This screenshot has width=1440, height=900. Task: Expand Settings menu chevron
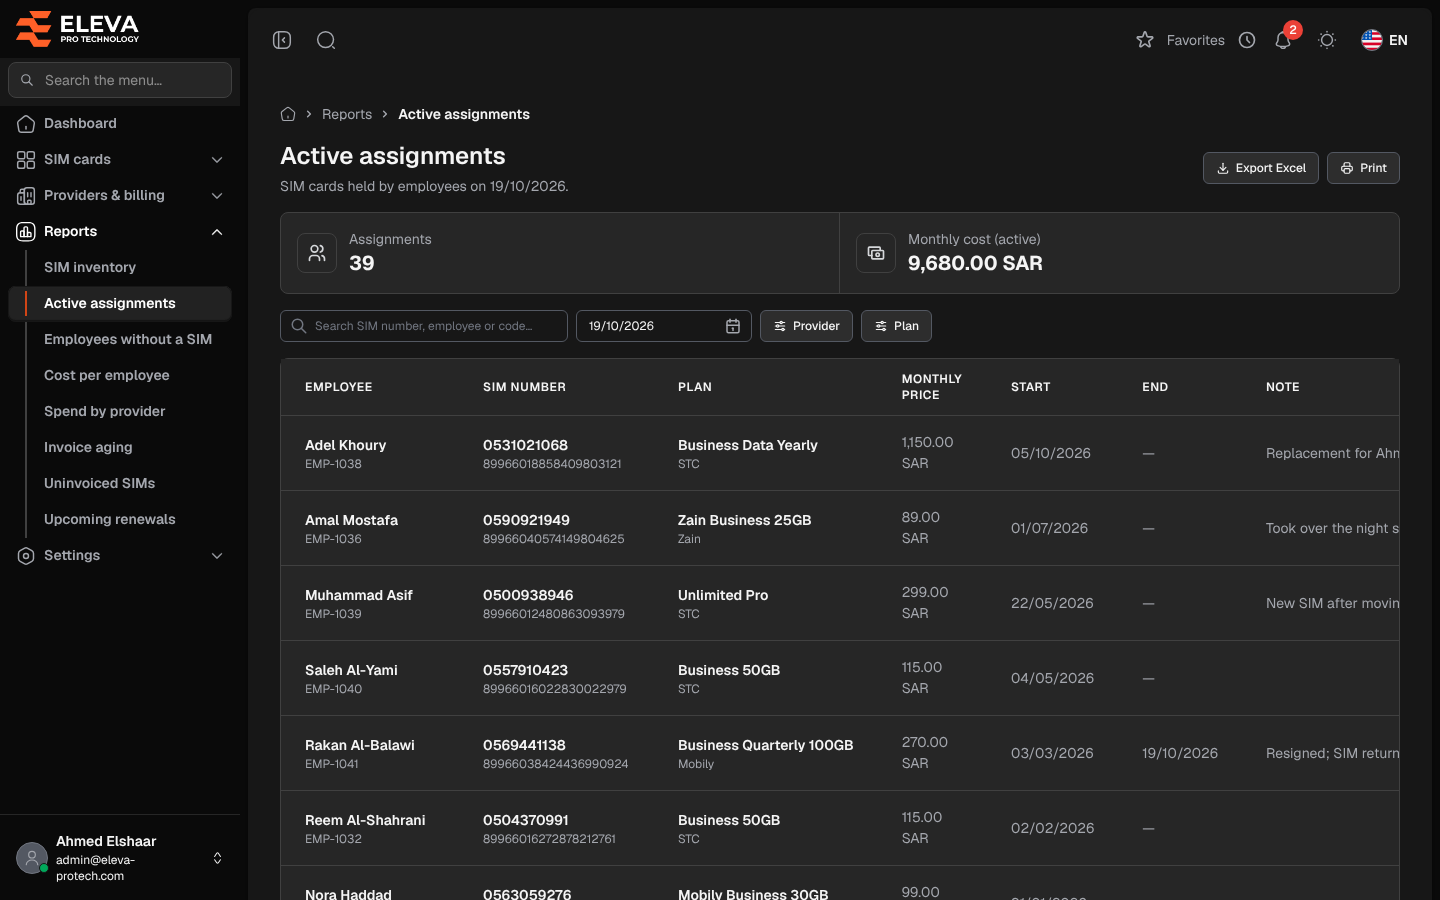pyautogui.click(x=217, y=556)
